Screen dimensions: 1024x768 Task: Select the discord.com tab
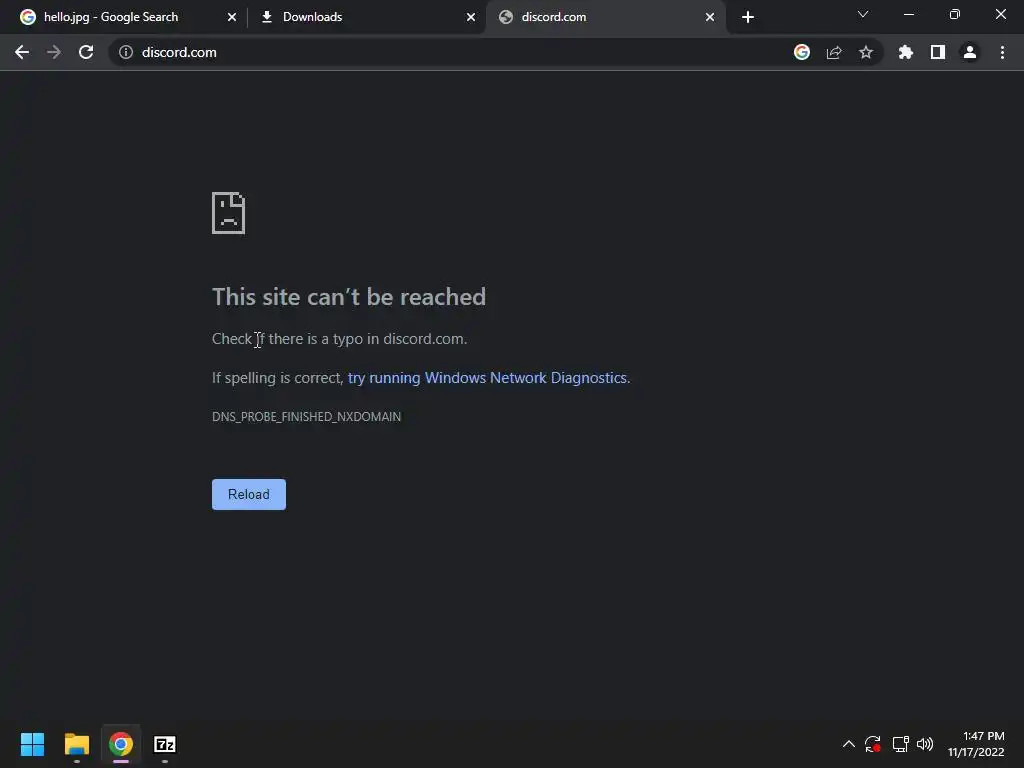(606, 17)
